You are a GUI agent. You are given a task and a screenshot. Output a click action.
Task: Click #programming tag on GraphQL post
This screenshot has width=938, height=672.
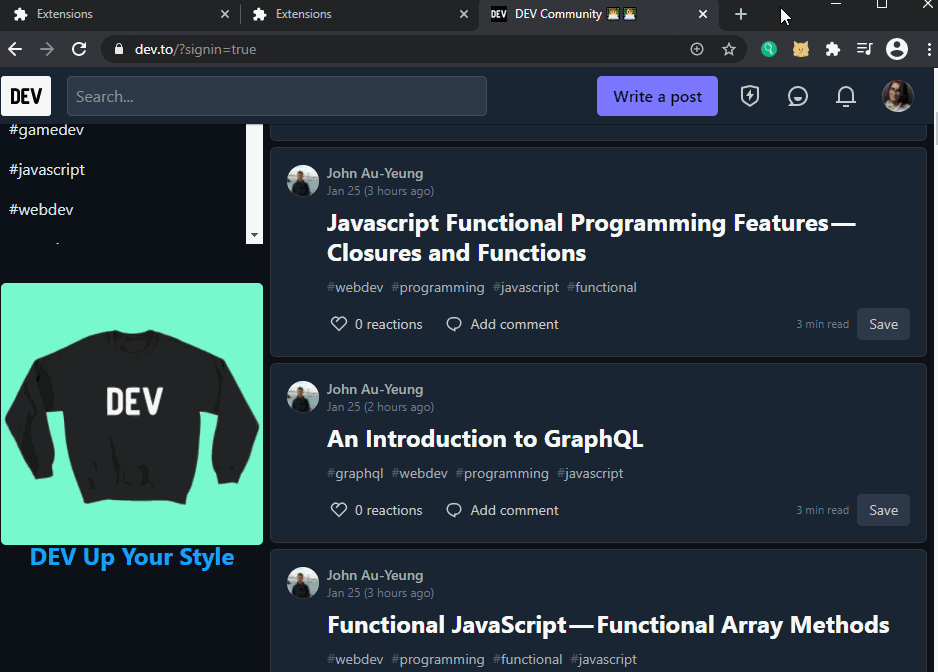tap(502, 473)
